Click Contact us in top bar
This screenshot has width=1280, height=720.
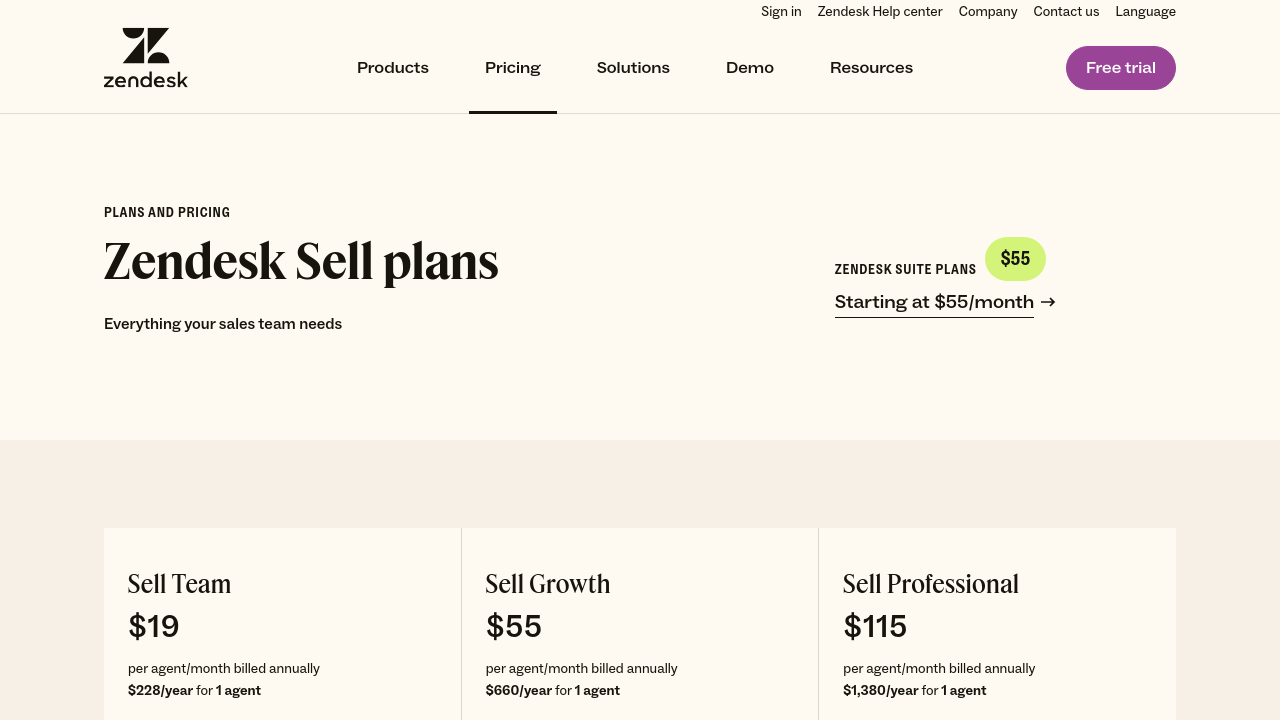pos(1066,12)
